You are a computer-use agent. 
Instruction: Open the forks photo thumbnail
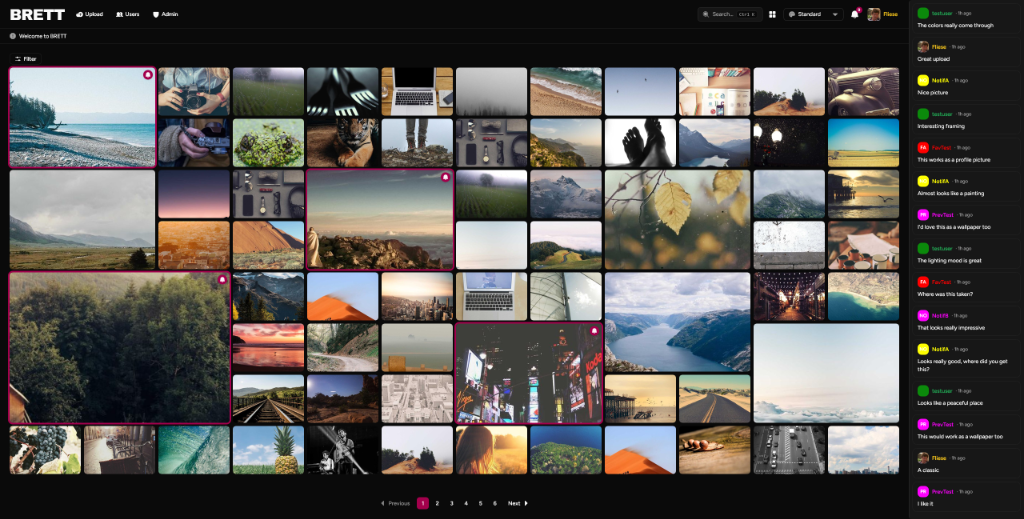click(x=343, y=92)
